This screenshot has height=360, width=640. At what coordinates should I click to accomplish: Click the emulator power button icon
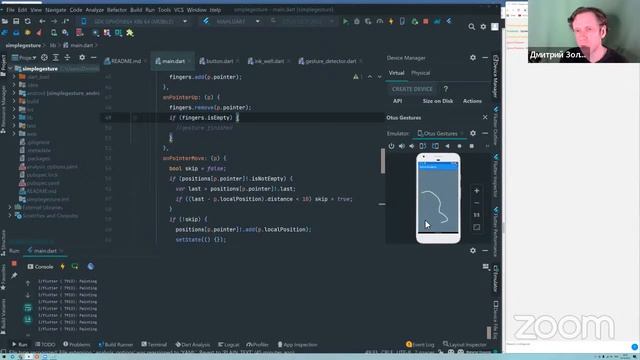point(391,146)
